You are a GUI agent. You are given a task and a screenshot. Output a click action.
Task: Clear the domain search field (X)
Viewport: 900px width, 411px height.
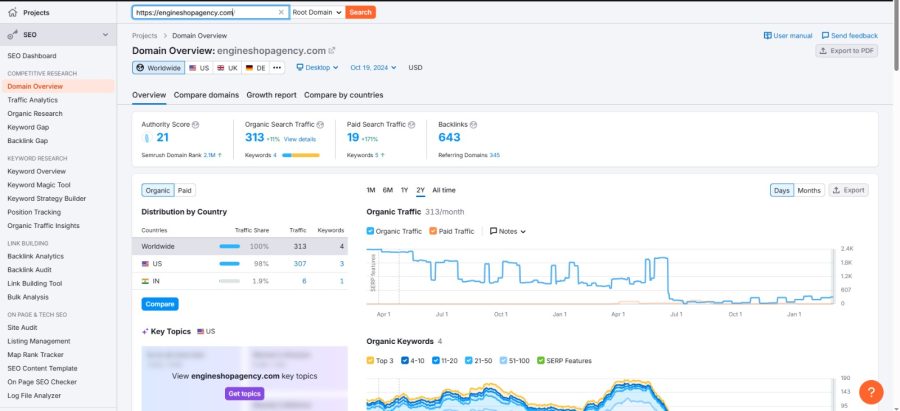point(281,12)
